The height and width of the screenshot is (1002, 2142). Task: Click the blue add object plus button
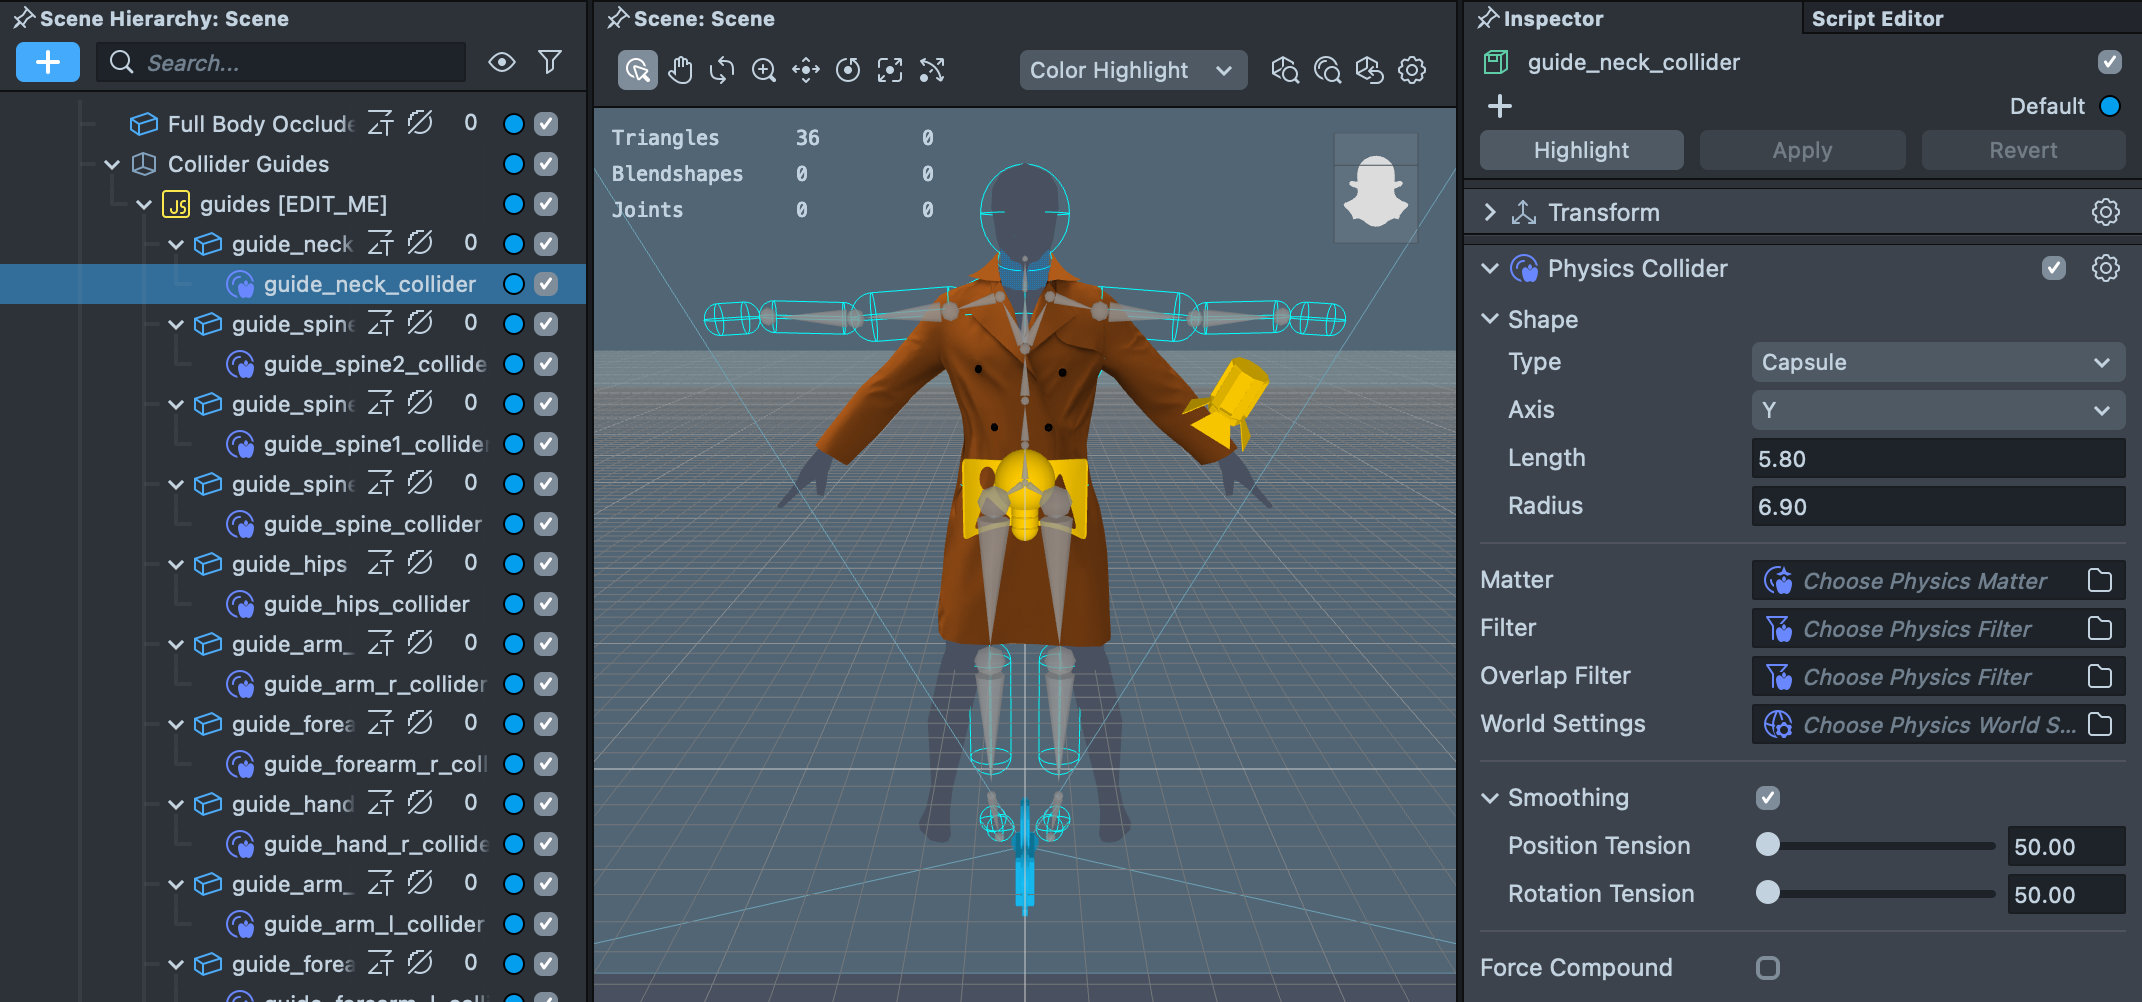coord(47,63)
